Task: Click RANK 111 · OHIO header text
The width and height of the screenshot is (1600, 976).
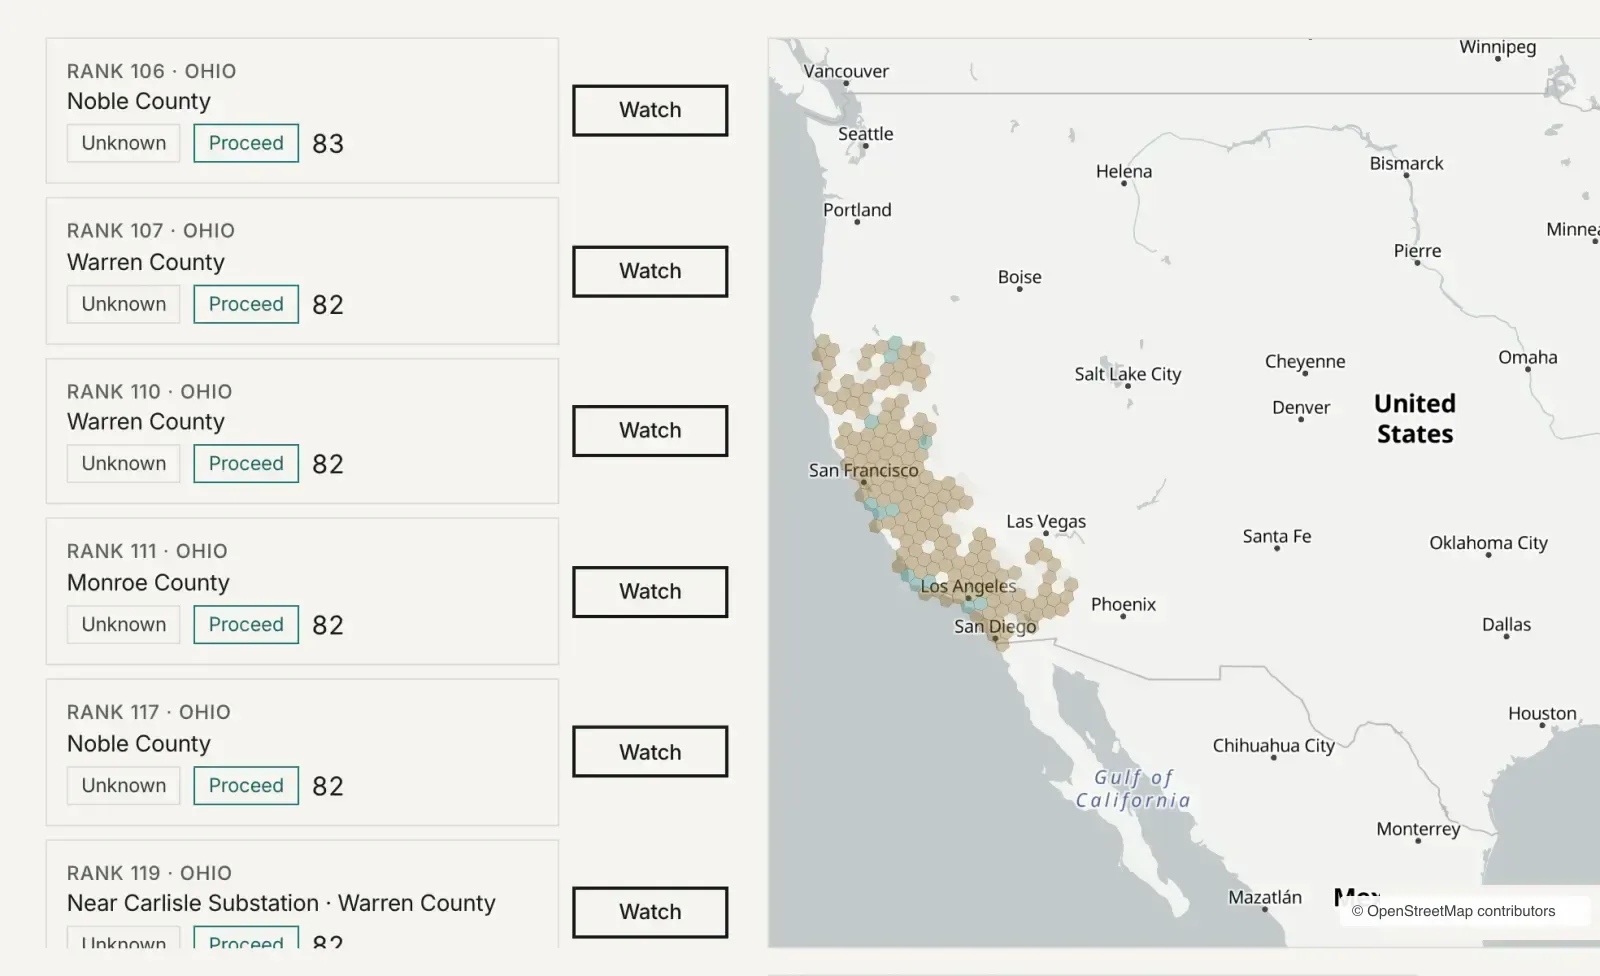Action: (147, 551)
